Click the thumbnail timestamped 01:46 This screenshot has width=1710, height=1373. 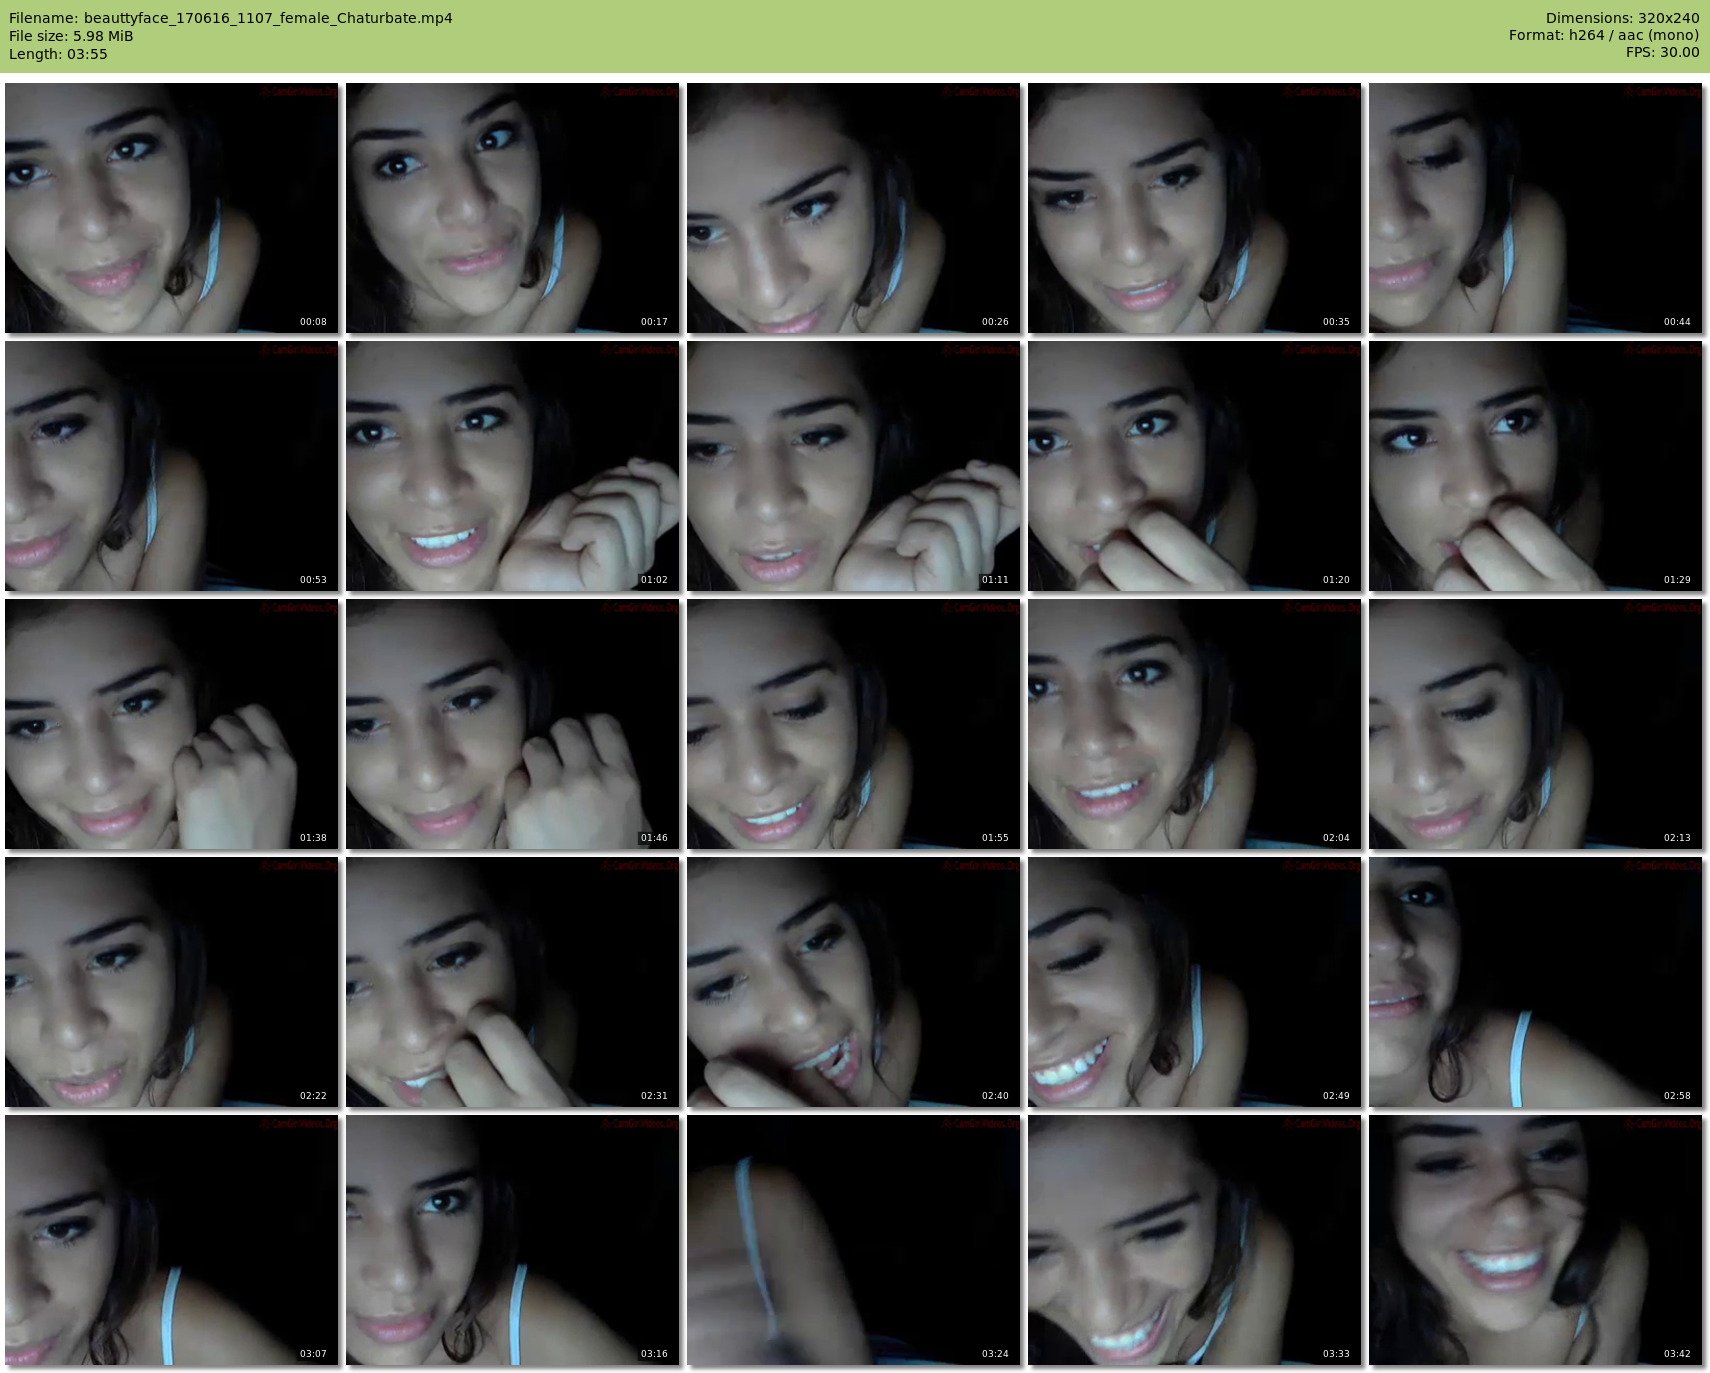(x=513, y=724)
